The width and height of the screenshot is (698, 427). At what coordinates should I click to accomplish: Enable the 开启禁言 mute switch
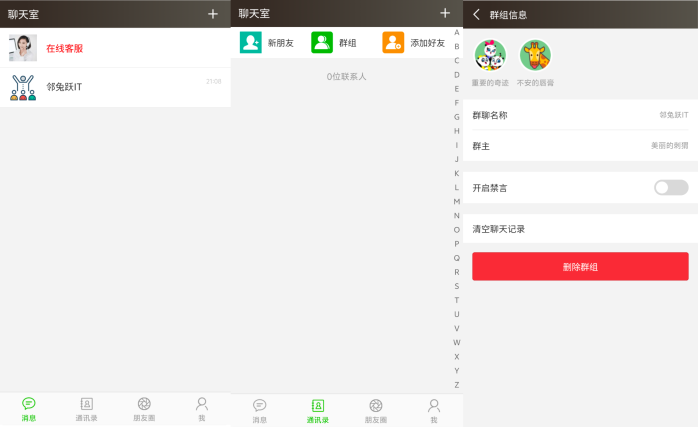670,188
